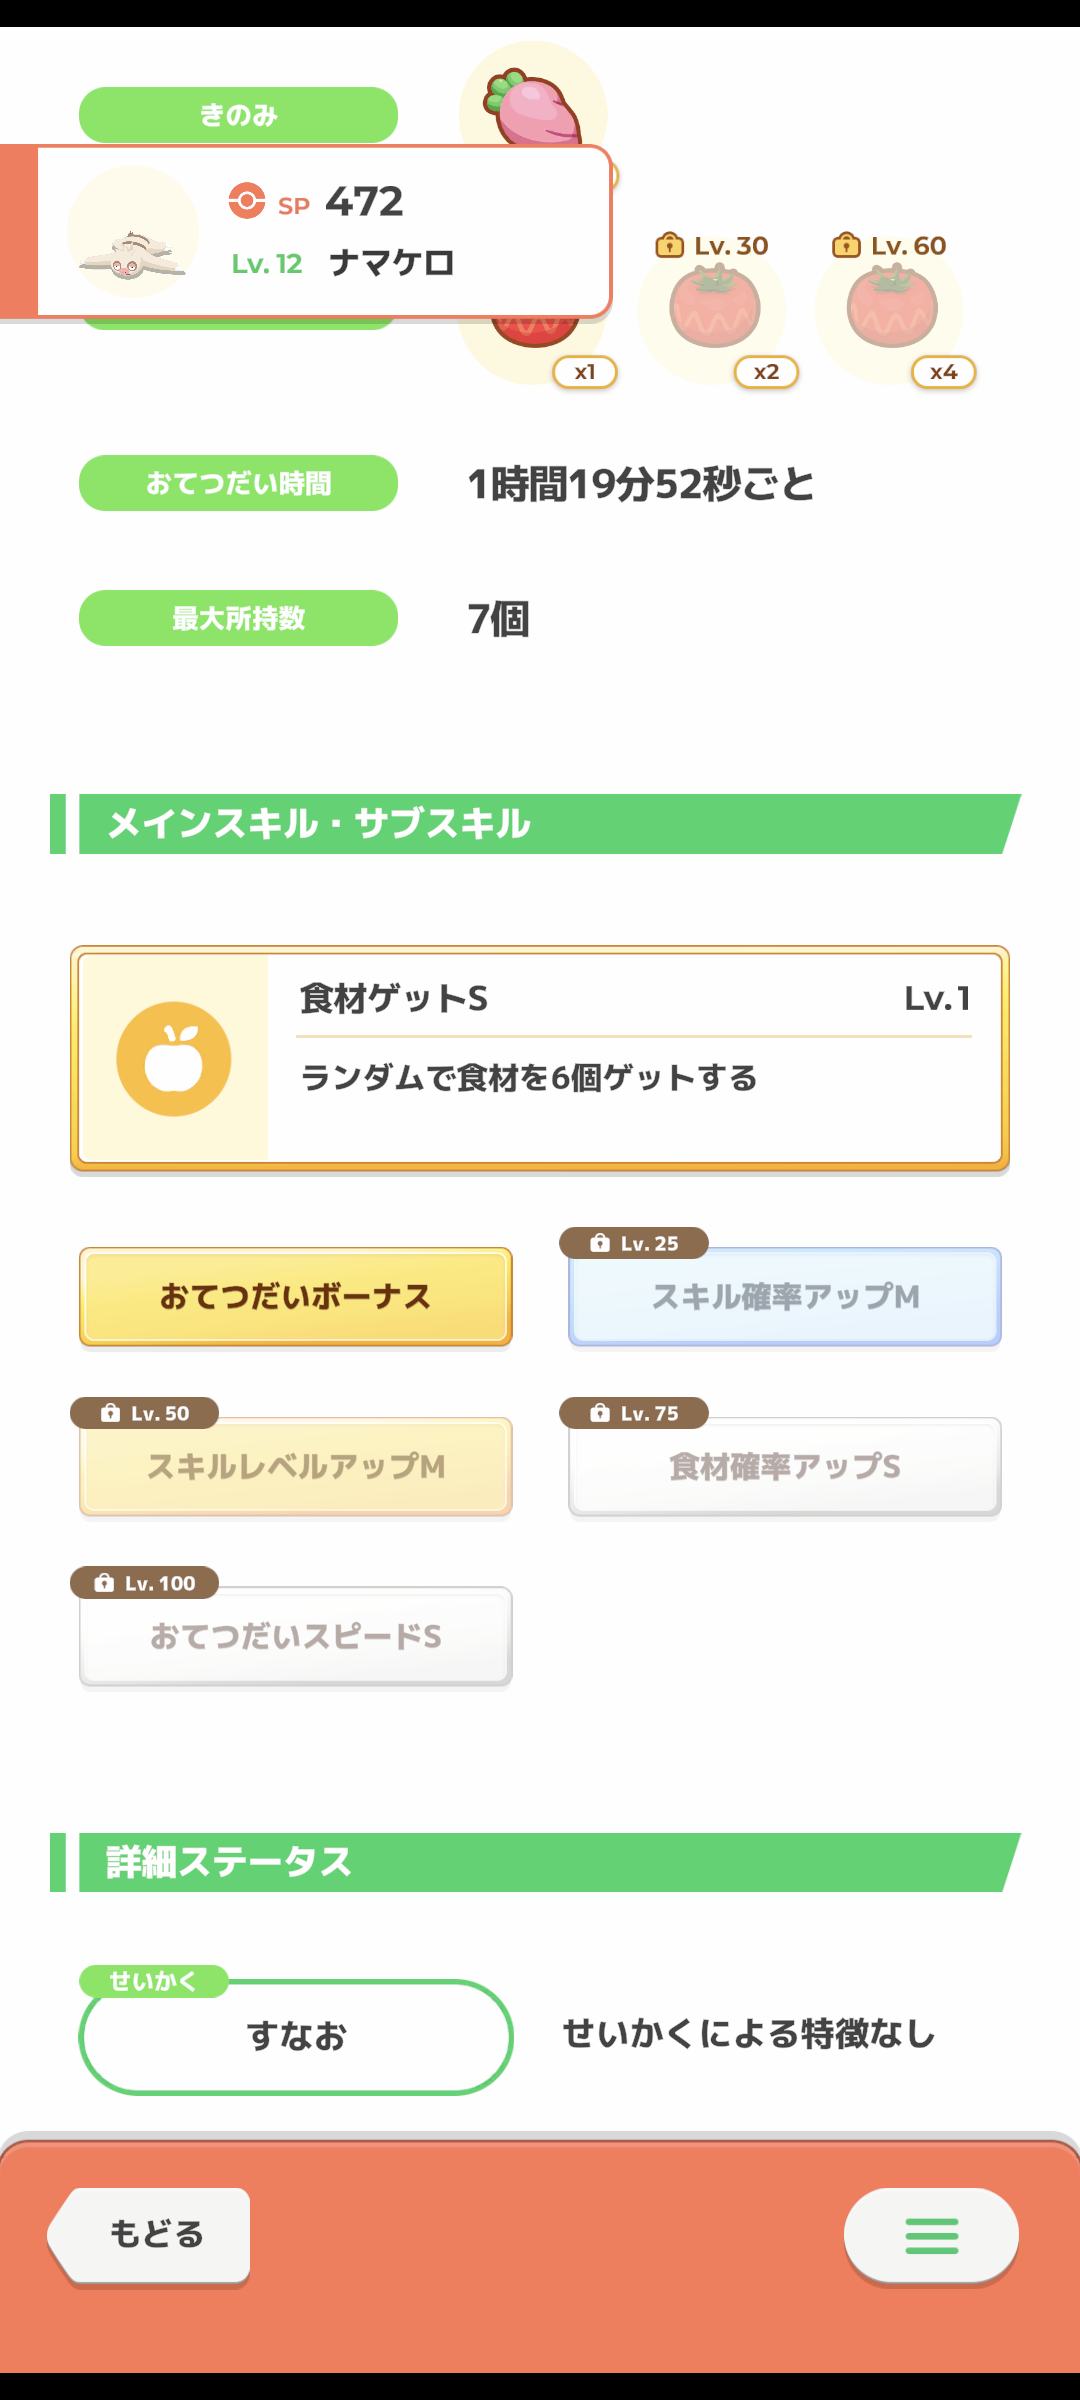Select the おてつだいボーナス sub skill
The height and width of the screenshot is (2400, 1080).
tap(296, 1297)
